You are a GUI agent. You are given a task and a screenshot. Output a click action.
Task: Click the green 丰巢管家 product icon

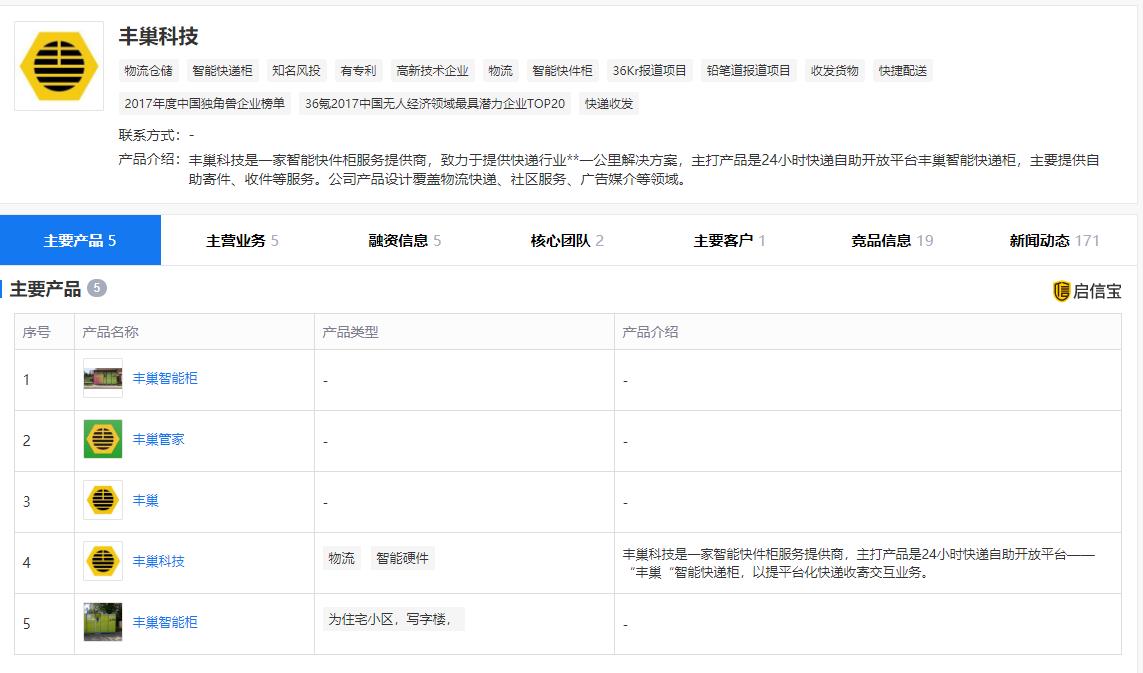(x=103, y=439)
